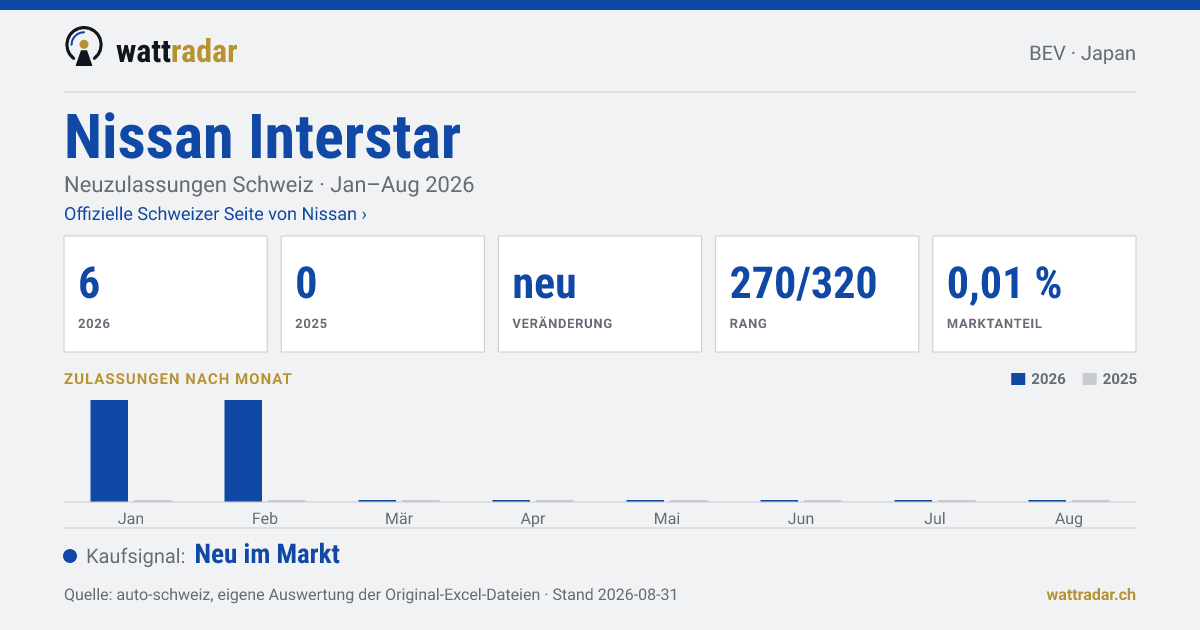Click subtitle "Neuzulassungen Schweiz · Jan–Aug 2026"
The height and width of the screenshot is (630, 1200).
(x=269, y=185)
